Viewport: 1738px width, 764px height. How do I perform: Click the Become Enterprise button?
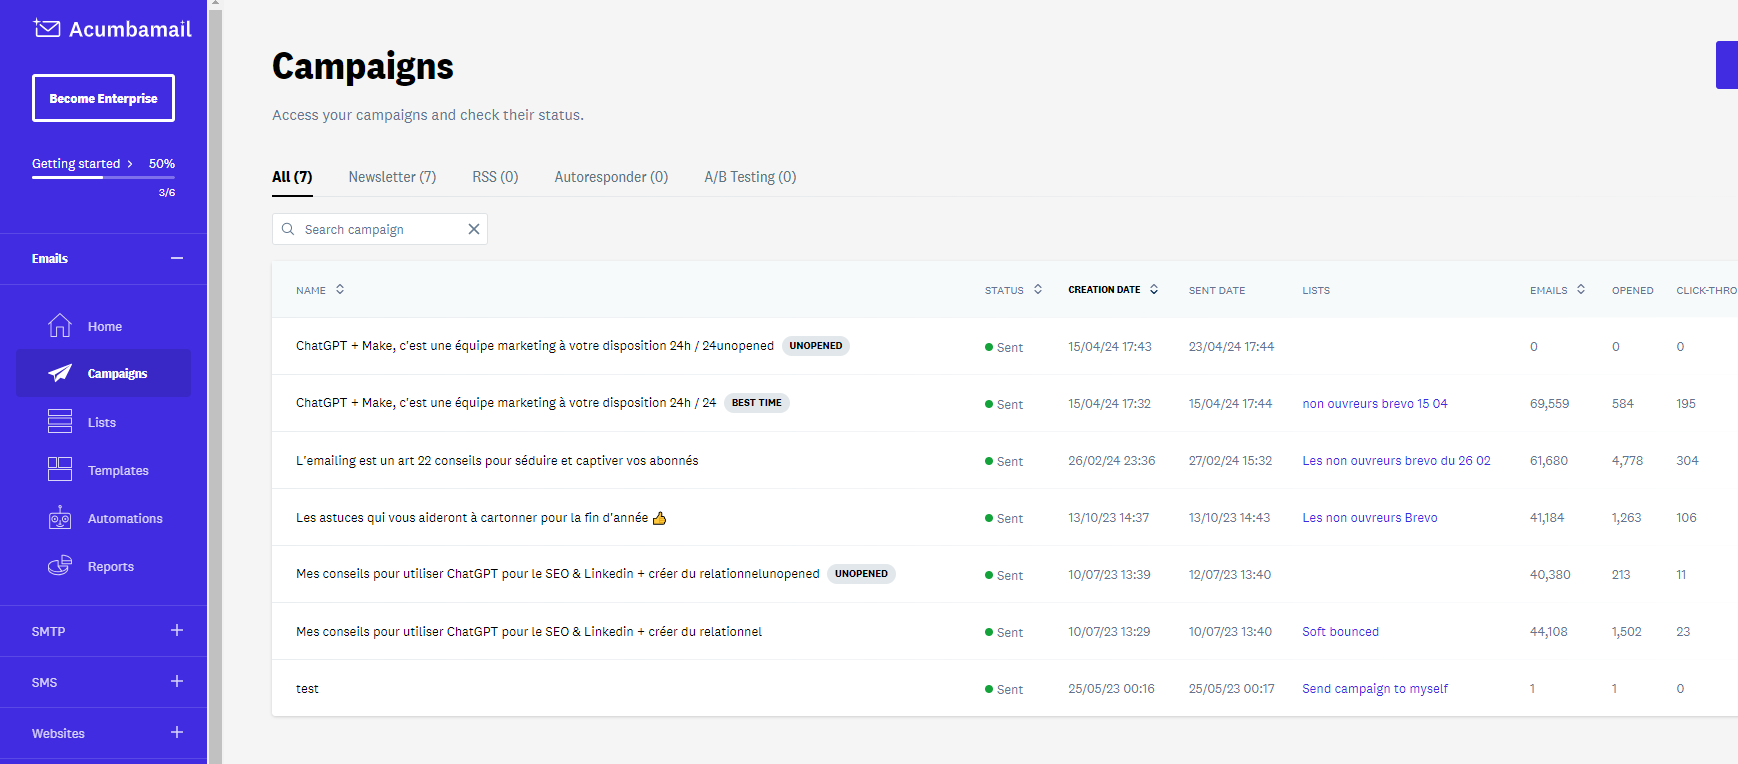pos(103,98)
